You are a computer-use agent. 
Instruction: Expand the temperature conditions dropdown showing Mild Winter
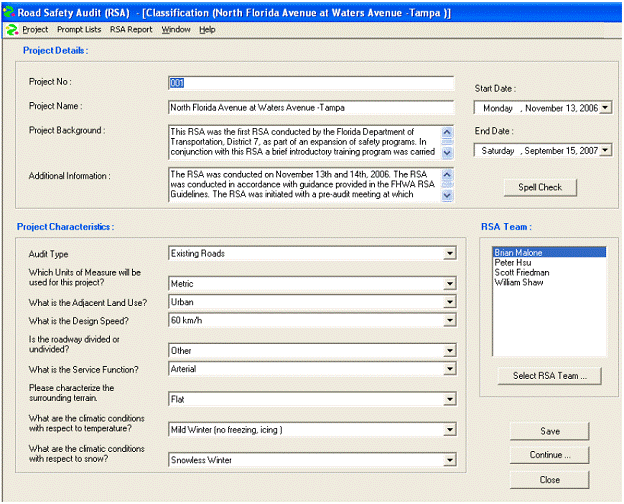click(450, 430)
